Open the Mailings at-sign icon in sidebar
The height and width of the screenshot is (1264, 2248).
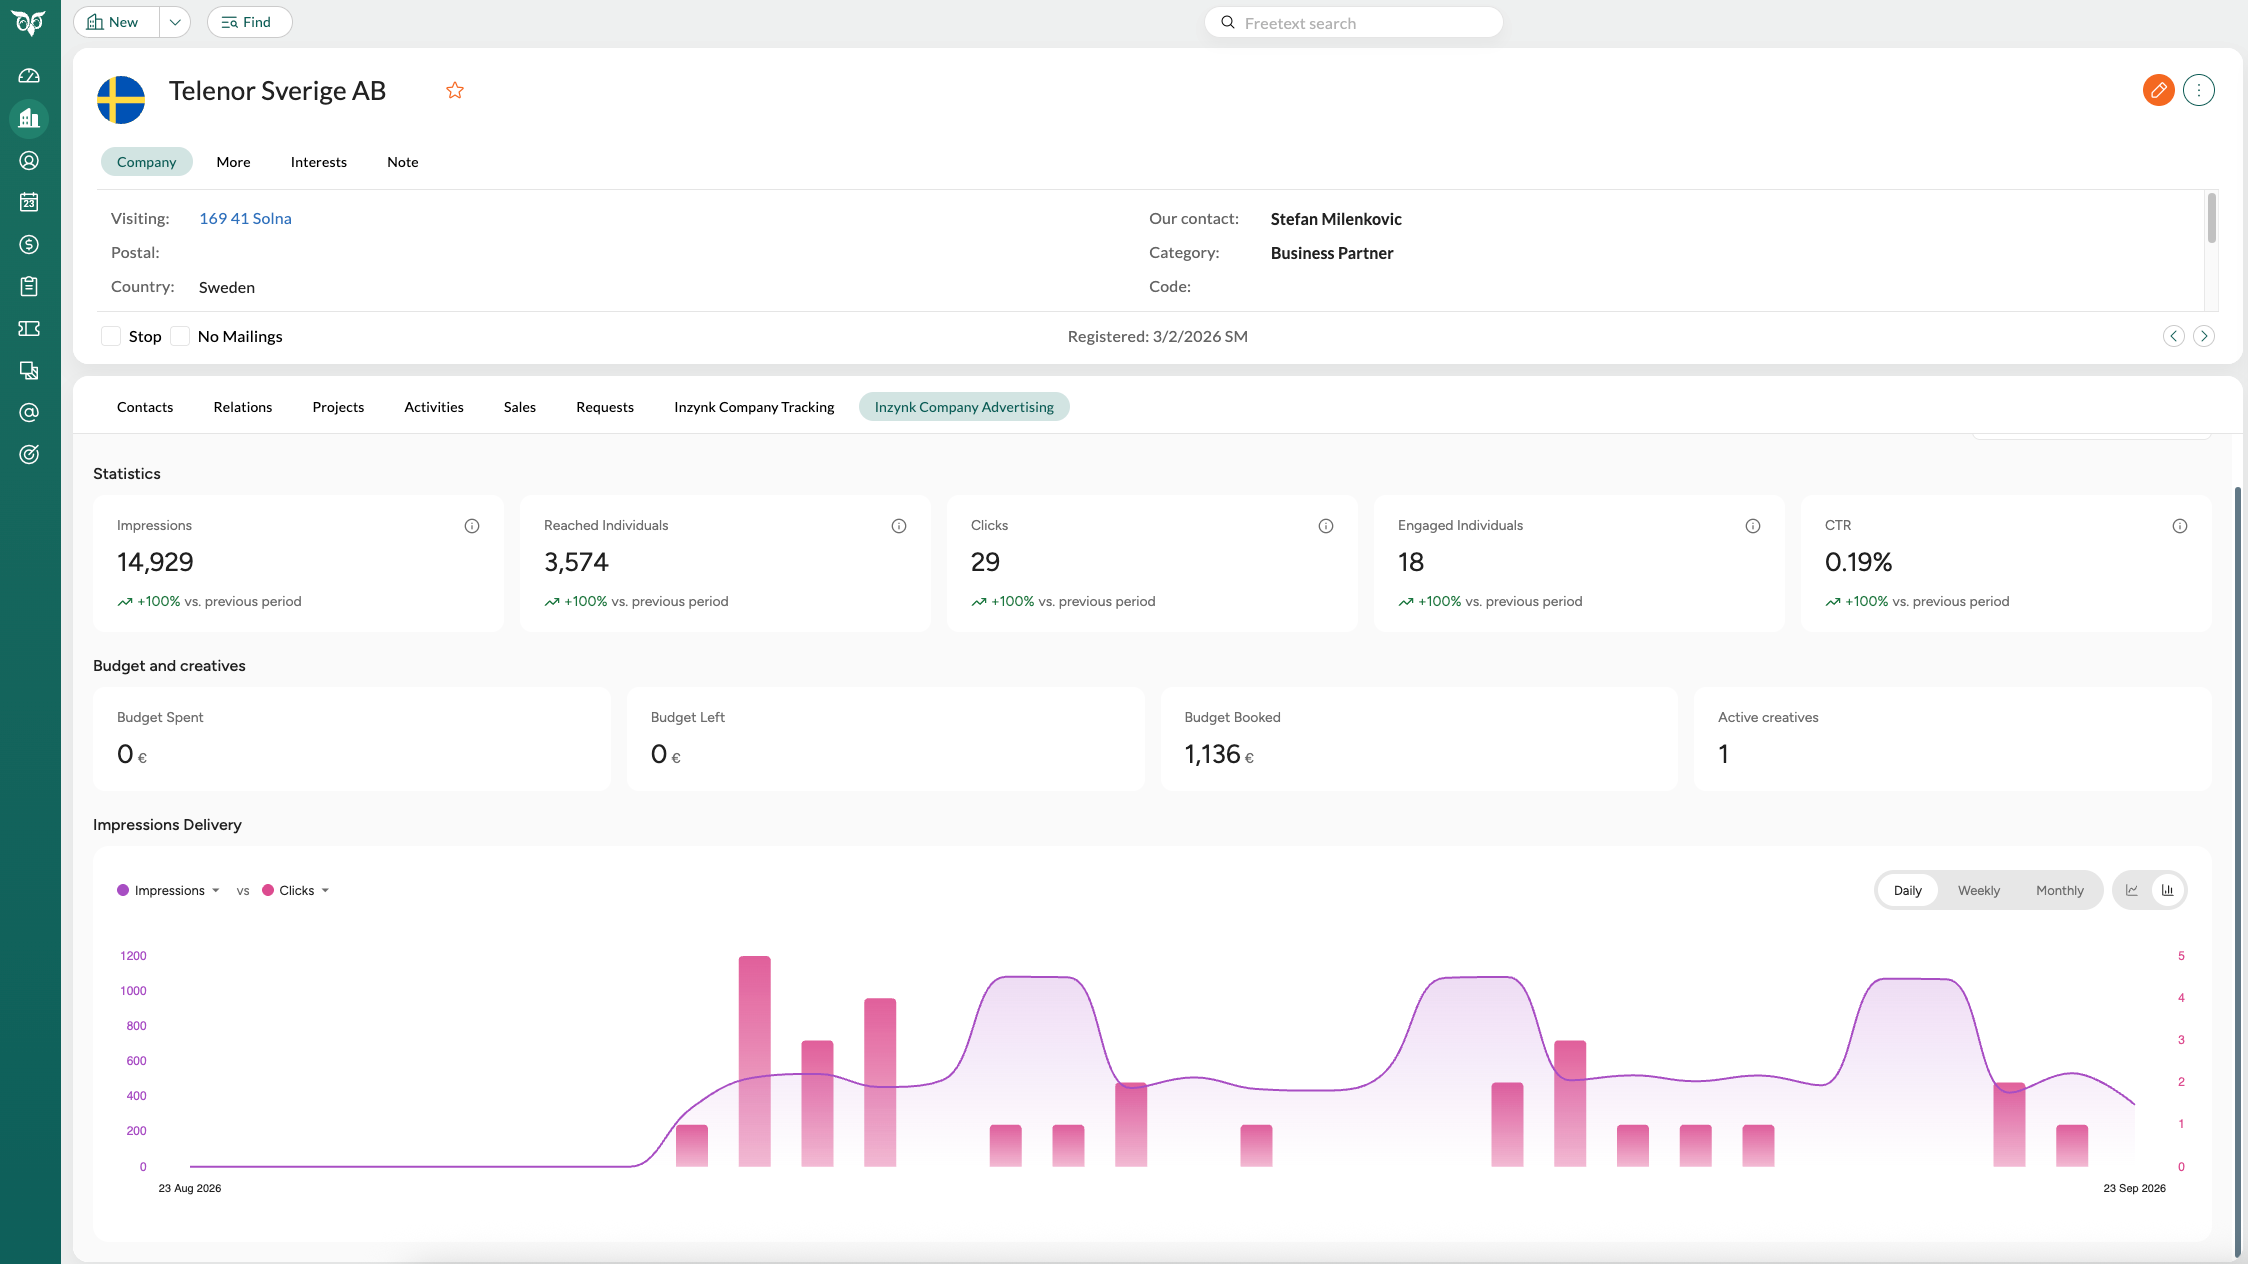click(x=29, y=413)
